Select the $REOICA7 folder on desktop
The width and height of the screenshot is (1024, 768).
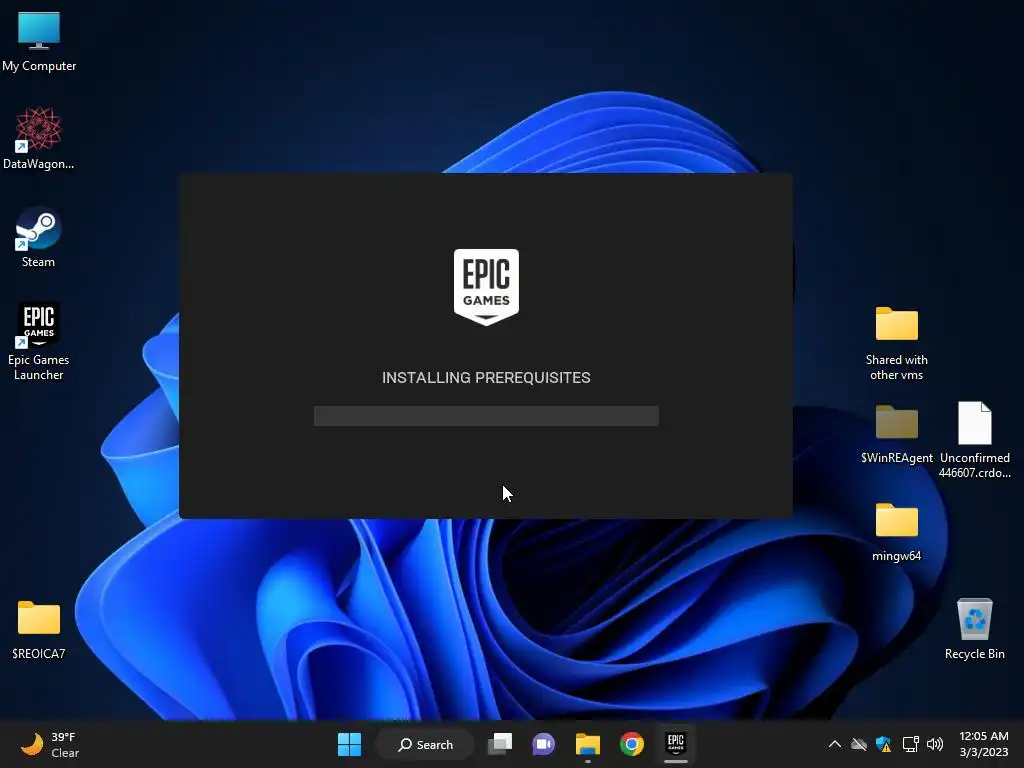tap(39, 630)
